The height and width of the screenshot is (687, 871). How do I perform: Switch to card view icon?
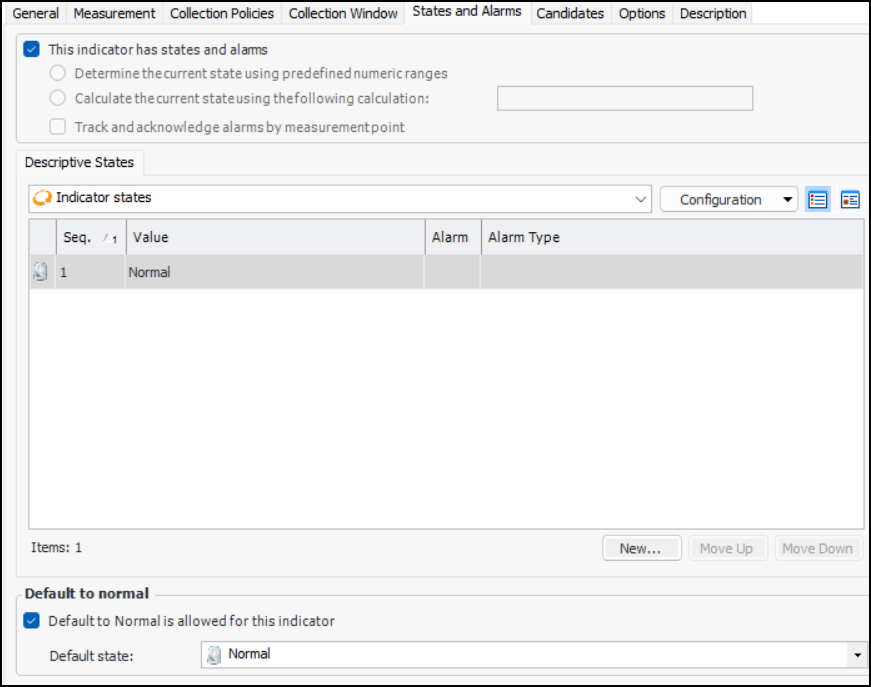click(850, 200)
